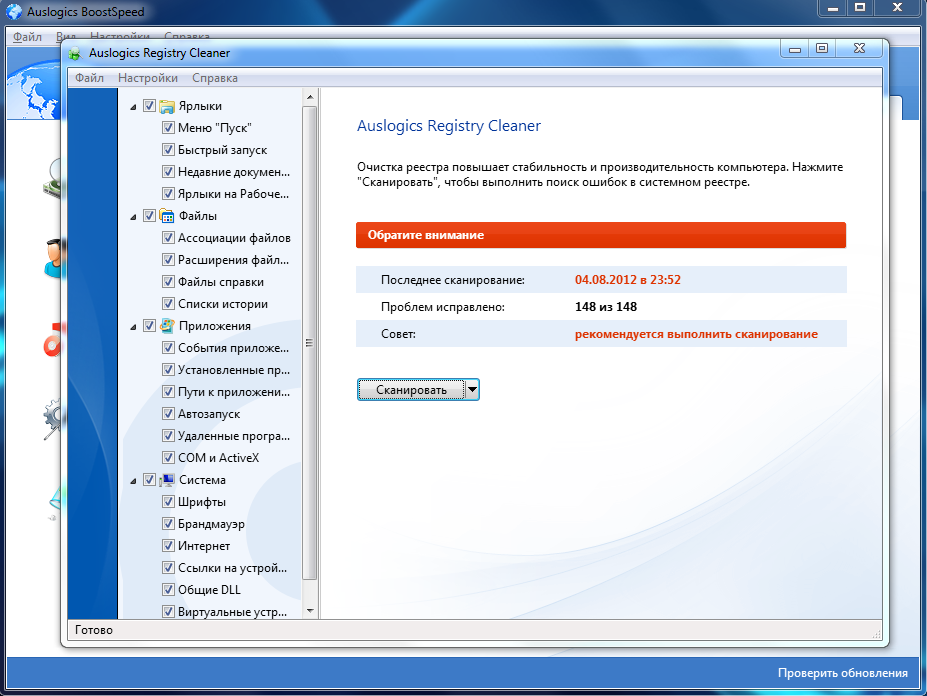The image size is (927, 696).
Task: Toggle the Файлы справки checkbox
Action: [168, 281]
